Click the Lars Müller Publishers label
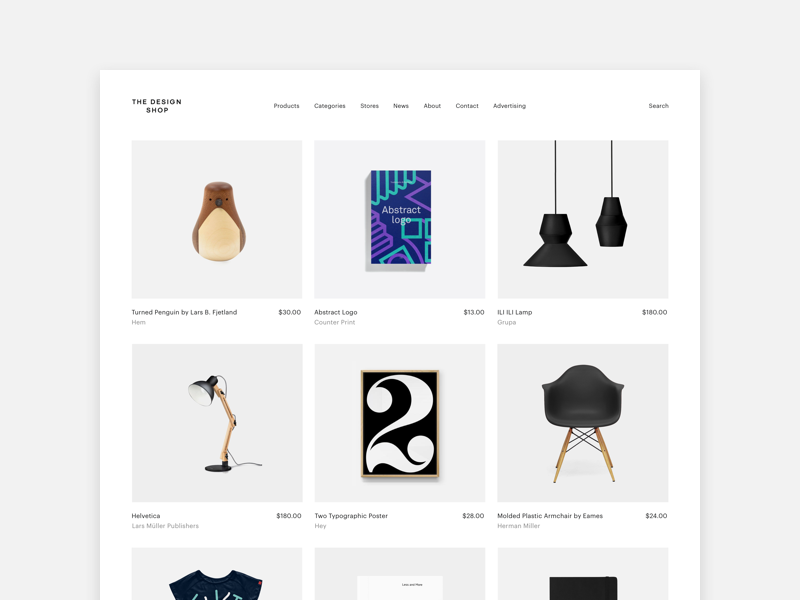Image resolution: width=800 pixels, height=600 pixels. (165, 526)
